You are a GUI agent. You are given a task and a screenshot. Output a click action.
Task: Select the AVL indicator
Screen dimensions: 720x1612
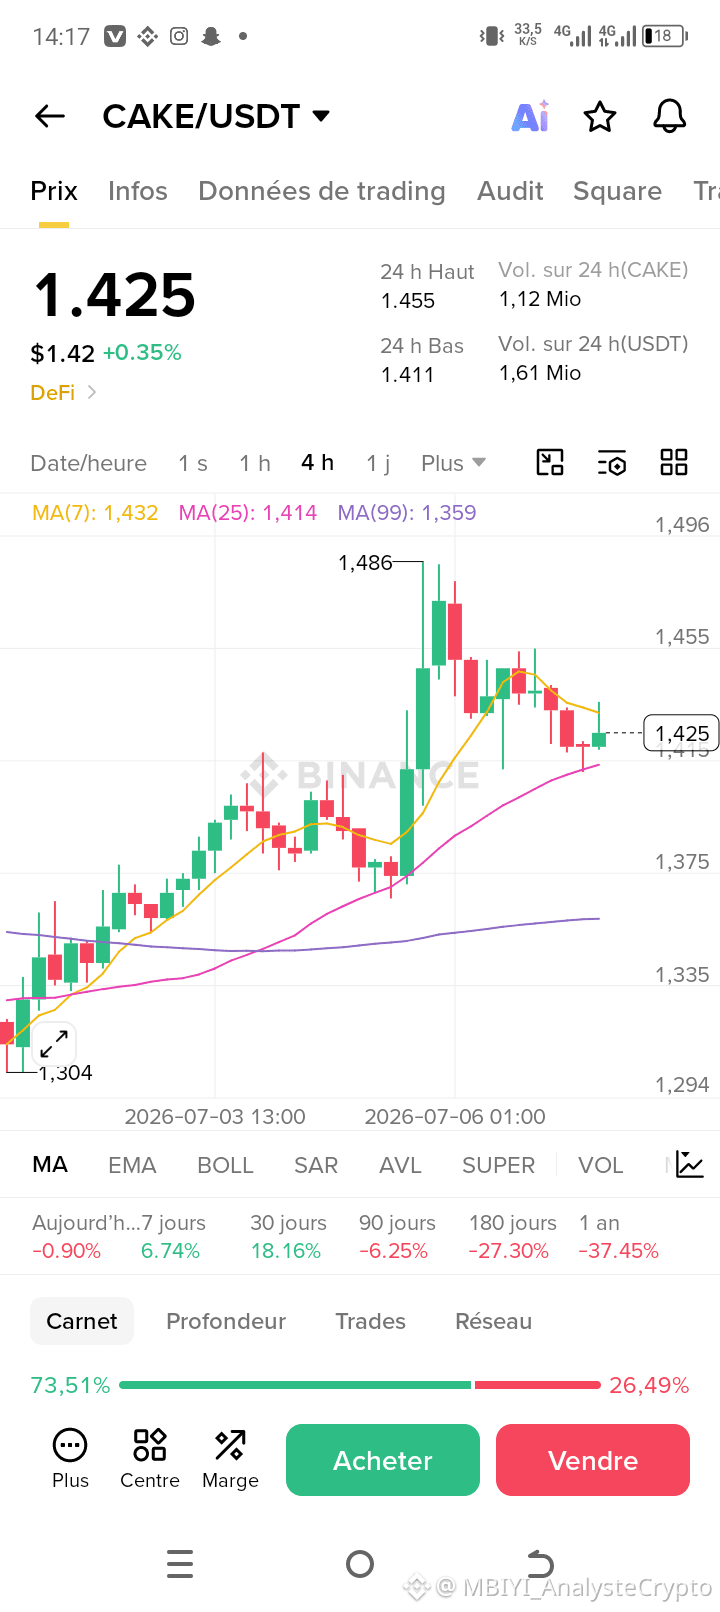point(400,1165)
